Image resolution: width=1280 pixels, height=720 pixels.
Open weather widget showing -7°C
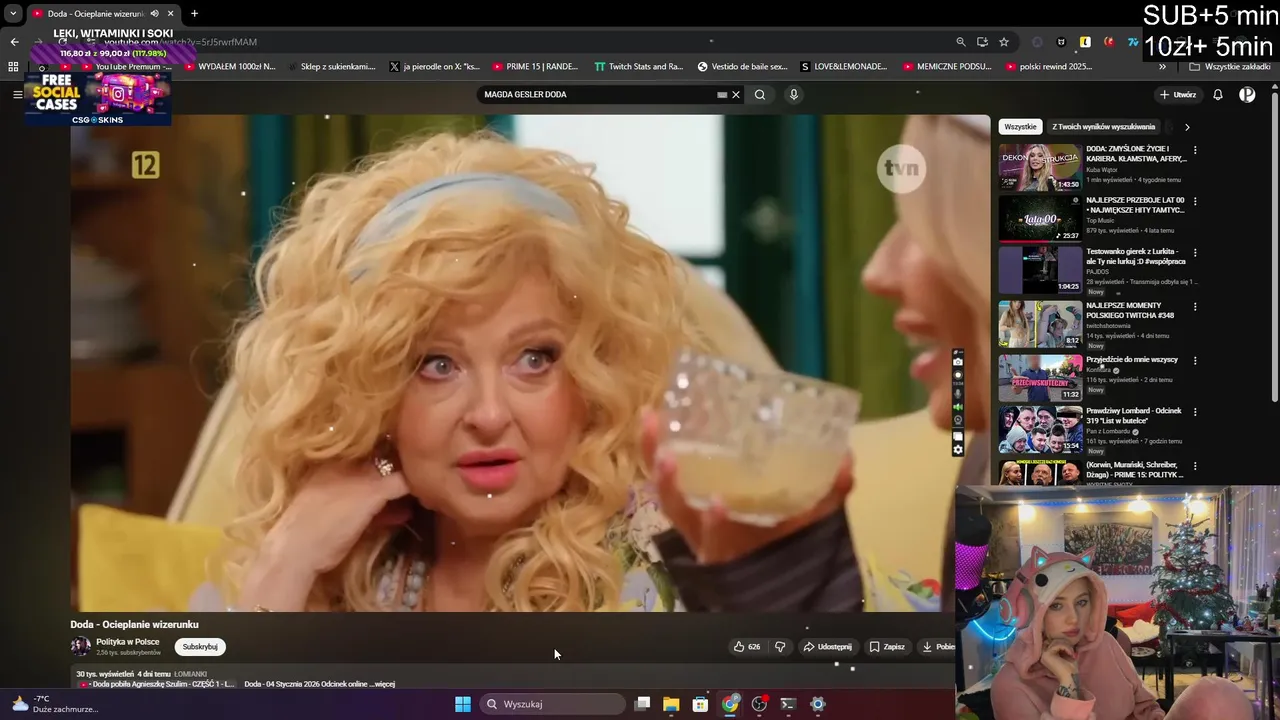tap(55, 704)
